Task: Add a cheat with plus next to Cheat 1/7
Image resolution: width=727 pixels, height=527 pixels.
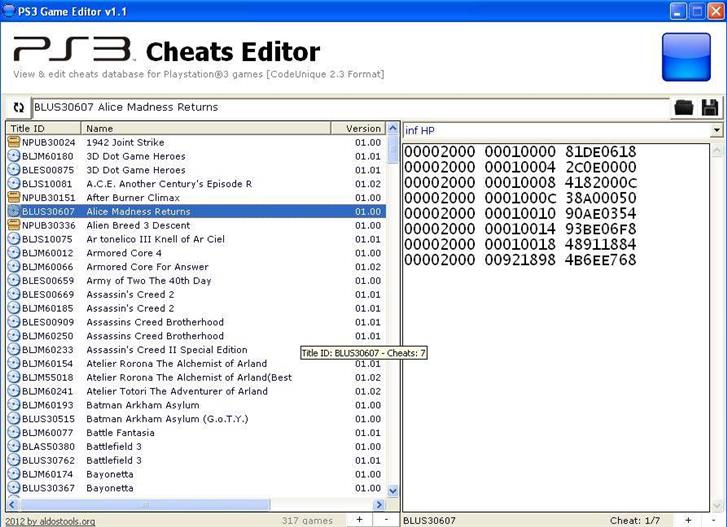Action: click(689, 520)
